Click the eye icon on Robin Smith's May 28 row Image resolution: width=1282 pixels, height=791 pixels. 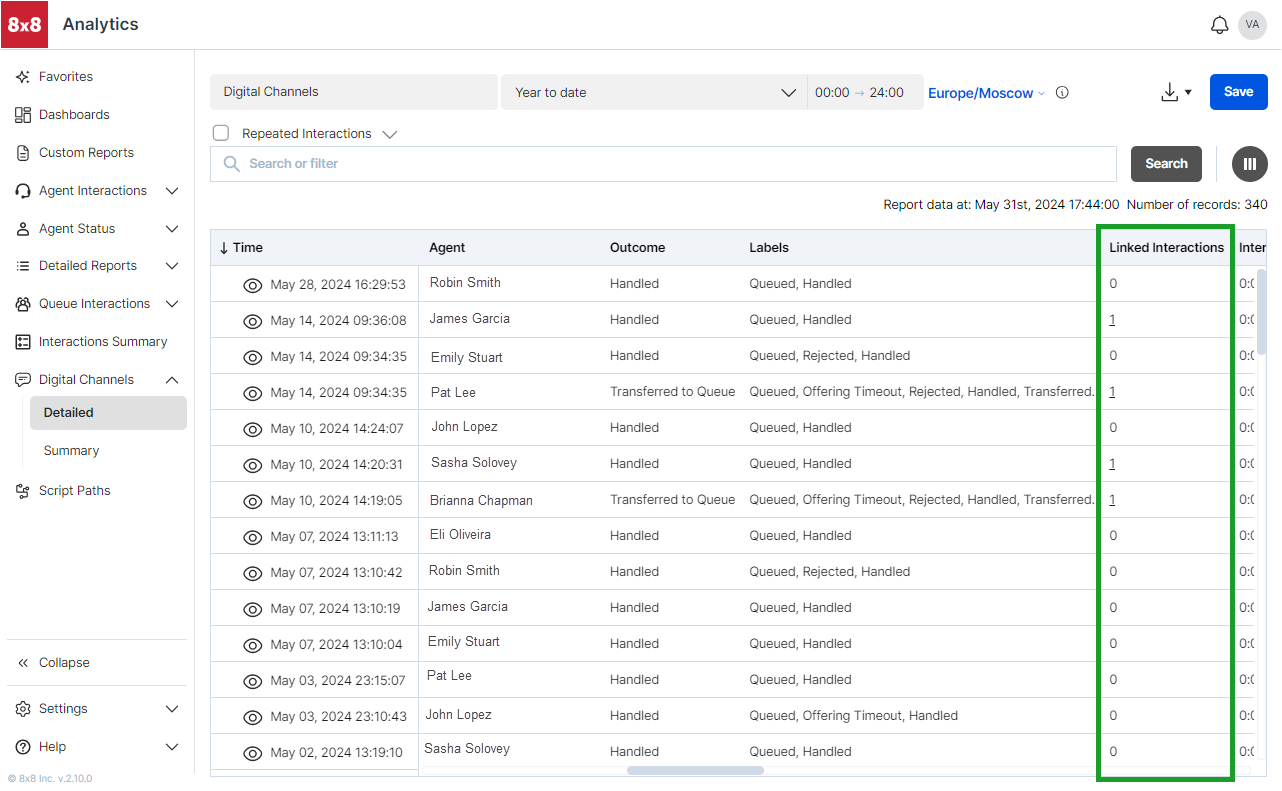252,284
